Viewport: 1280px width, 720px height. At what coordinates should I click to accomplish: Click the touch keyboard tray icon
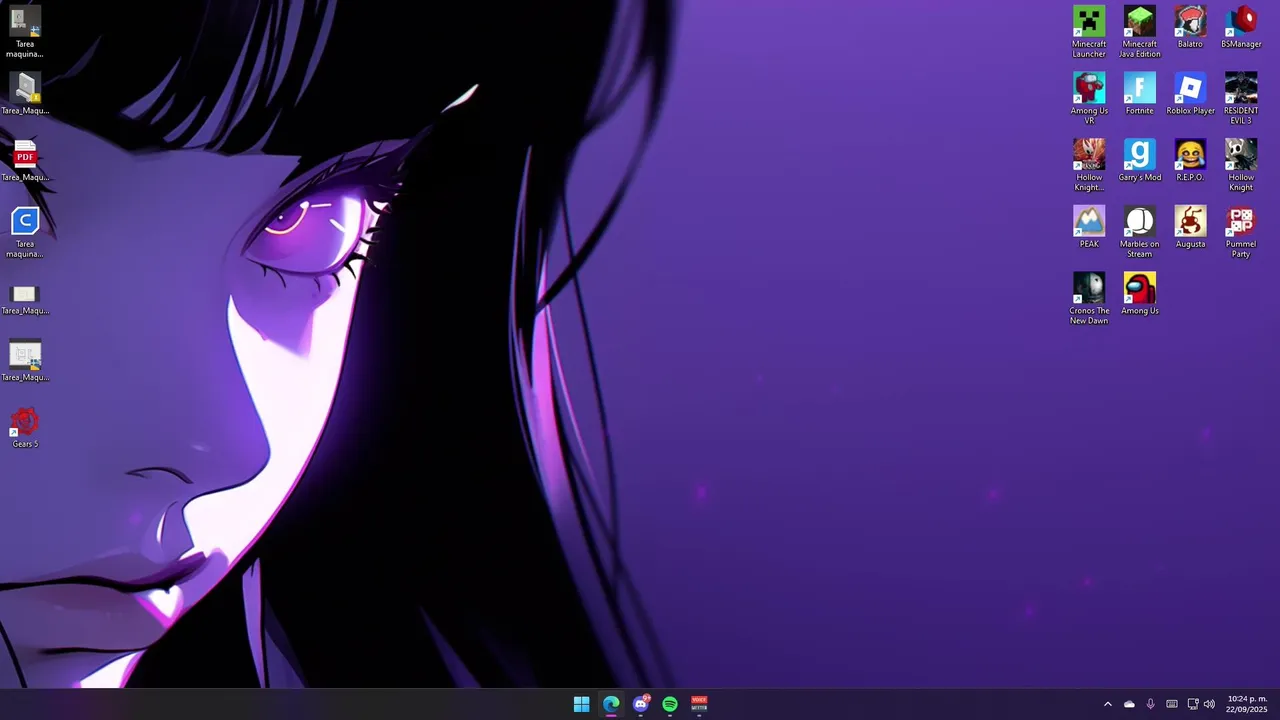[1172, 704]
